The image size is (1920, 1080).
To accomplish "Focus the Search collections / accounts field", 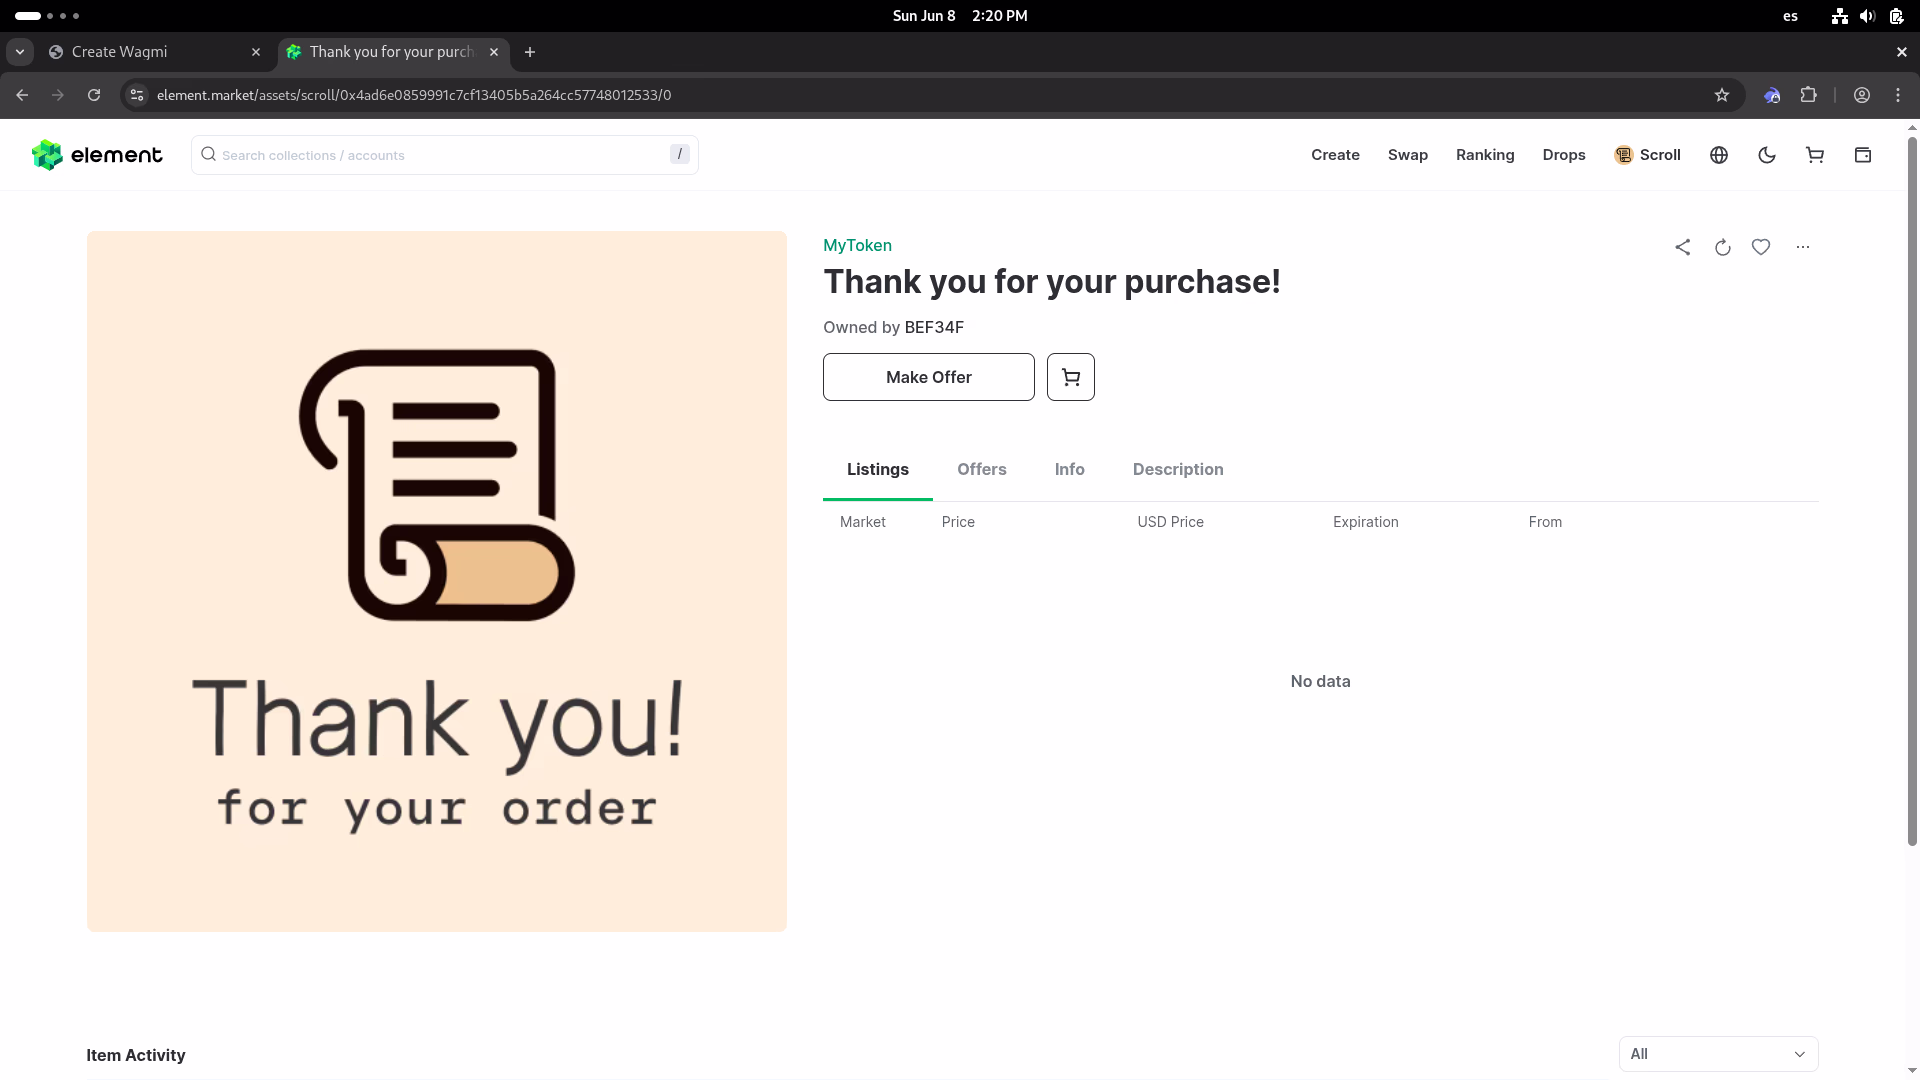I will pyautogui.click(x=440, y=155).
